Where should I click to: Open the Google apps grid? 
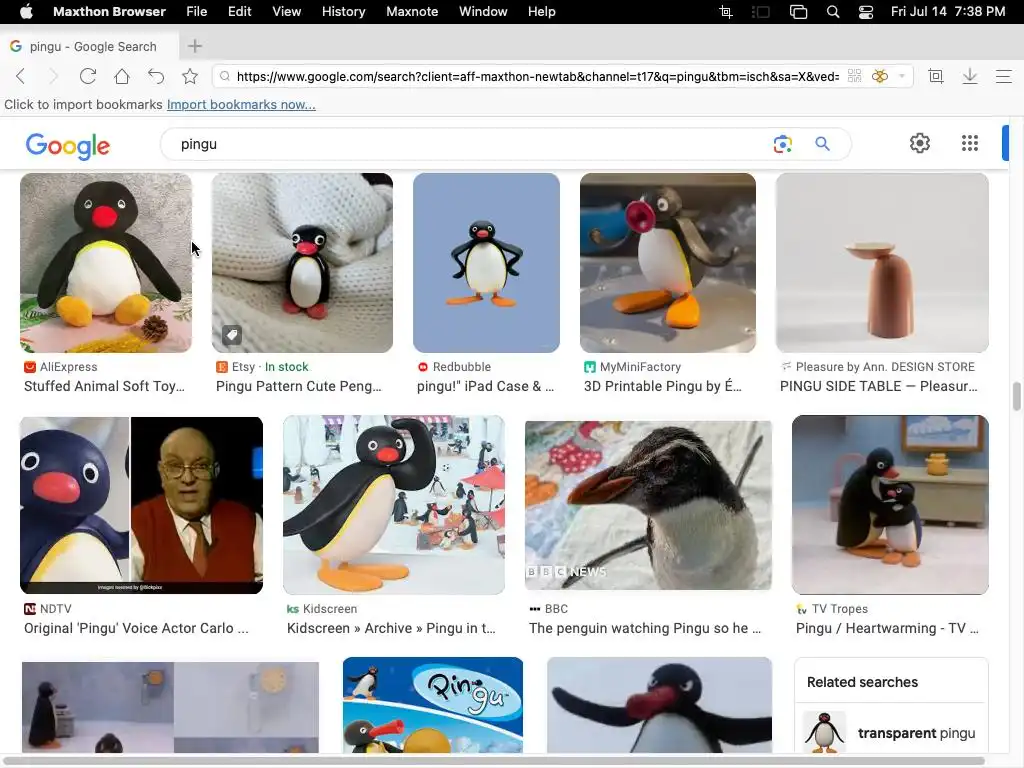tap(970, 143)
